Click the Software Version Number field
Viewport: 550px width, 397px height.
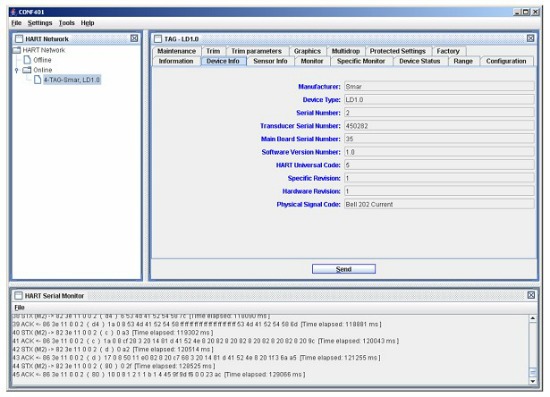click(439, 152)
